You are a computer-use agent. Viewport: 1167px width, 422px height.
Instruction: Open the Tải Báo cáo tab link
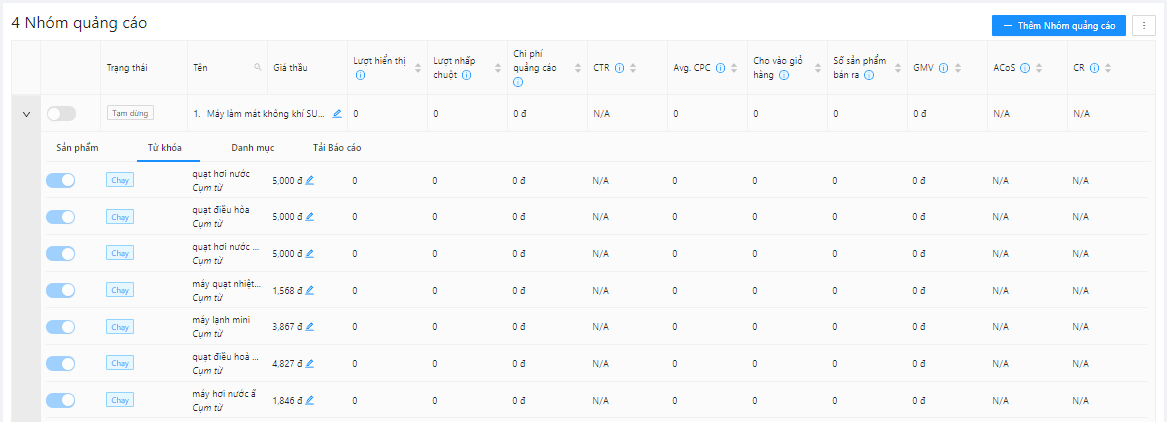[x=337, y=147]
